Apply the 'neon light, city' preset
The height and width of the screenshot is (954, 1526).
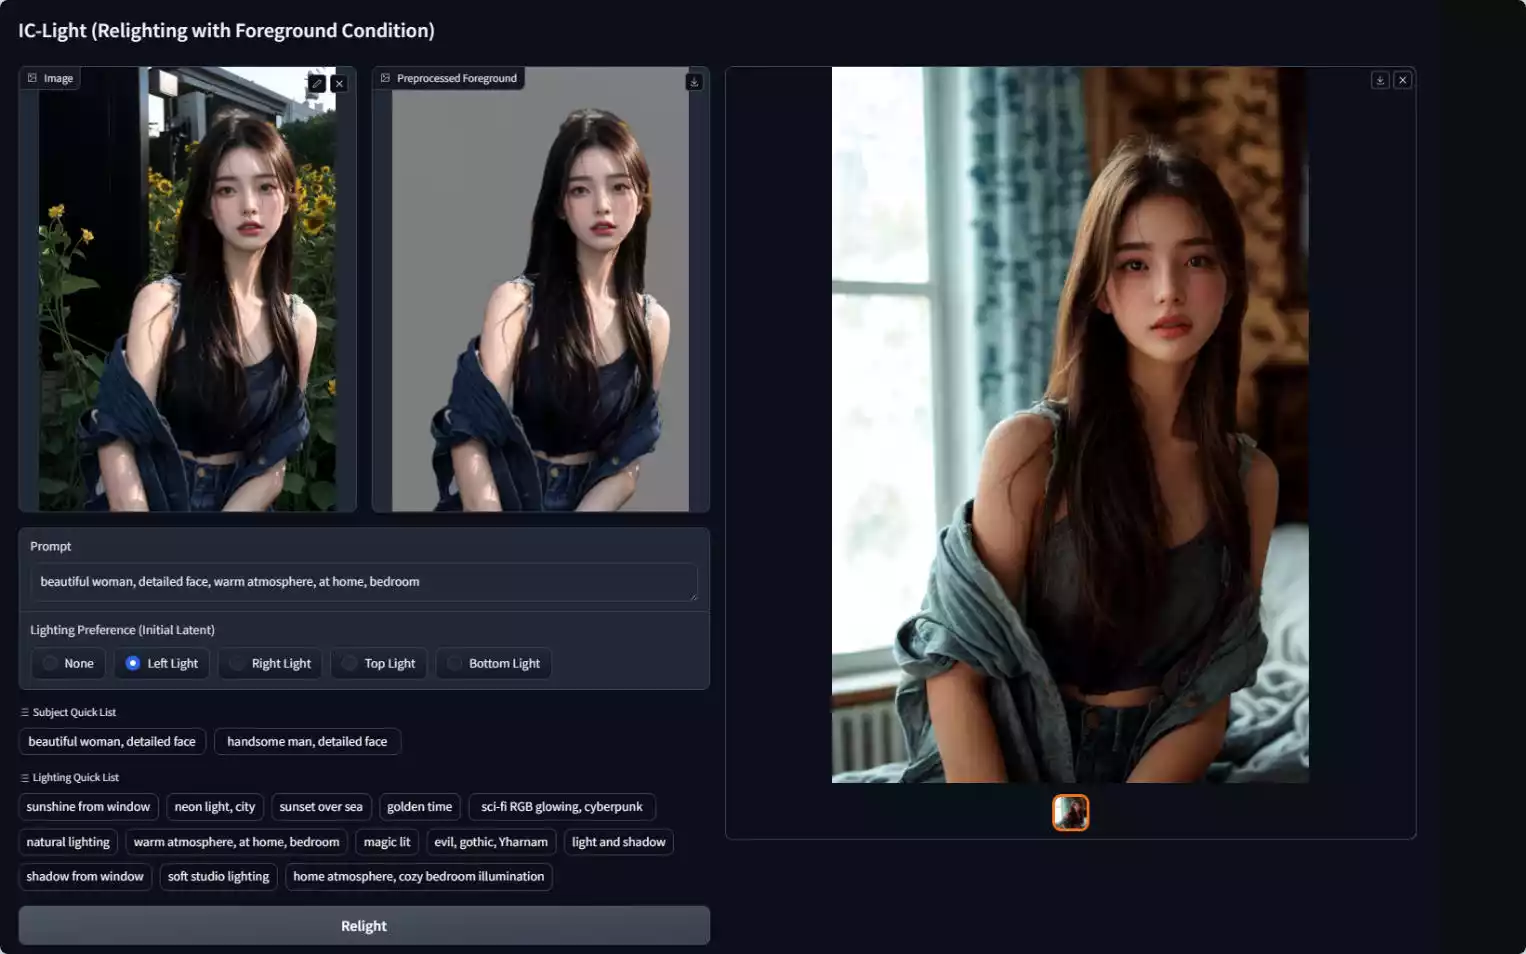pyautogui.click(x=215, y=807)
